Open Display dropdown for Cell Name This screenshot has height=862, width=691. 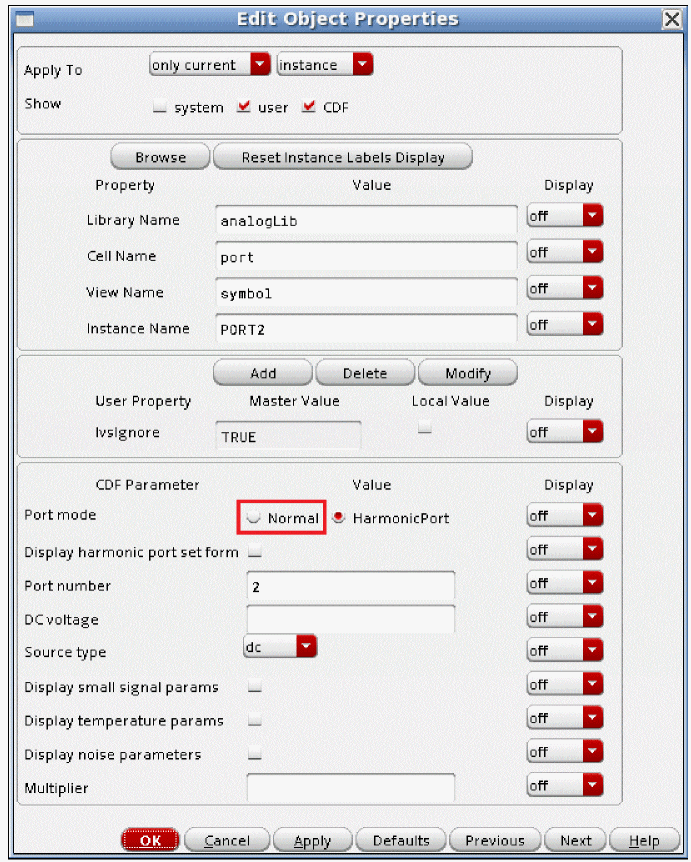(565, 252)
